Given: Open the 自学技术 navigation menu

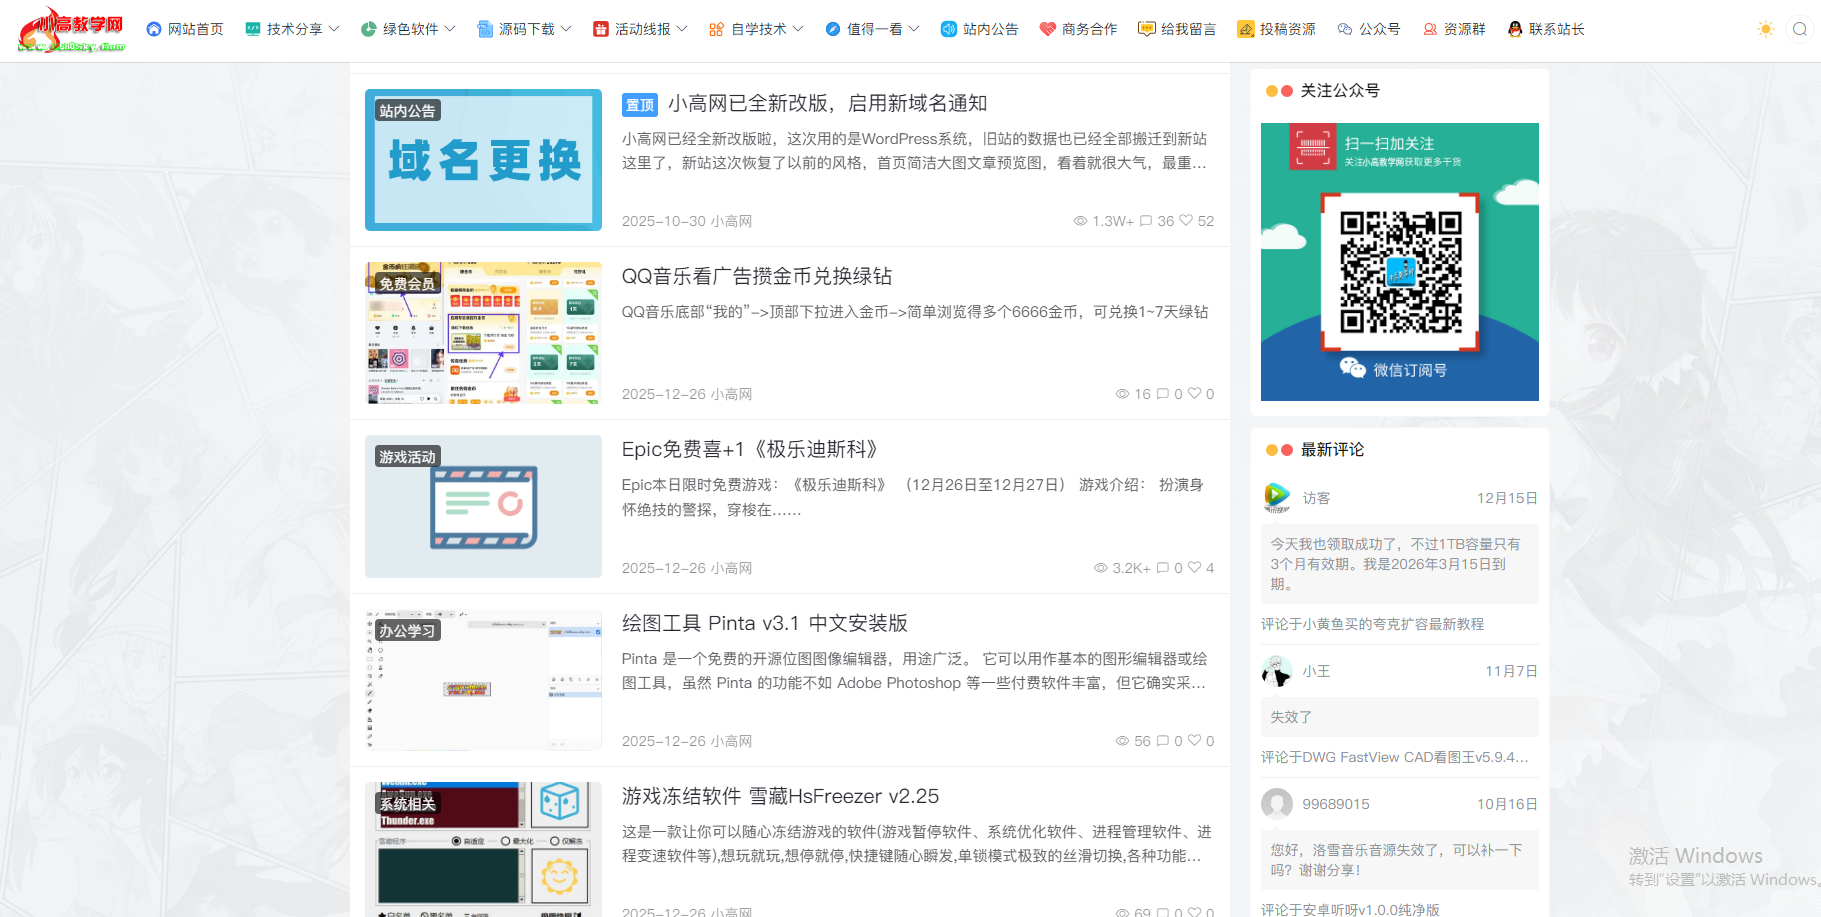Looking at the screenshot, I should 756,28.
